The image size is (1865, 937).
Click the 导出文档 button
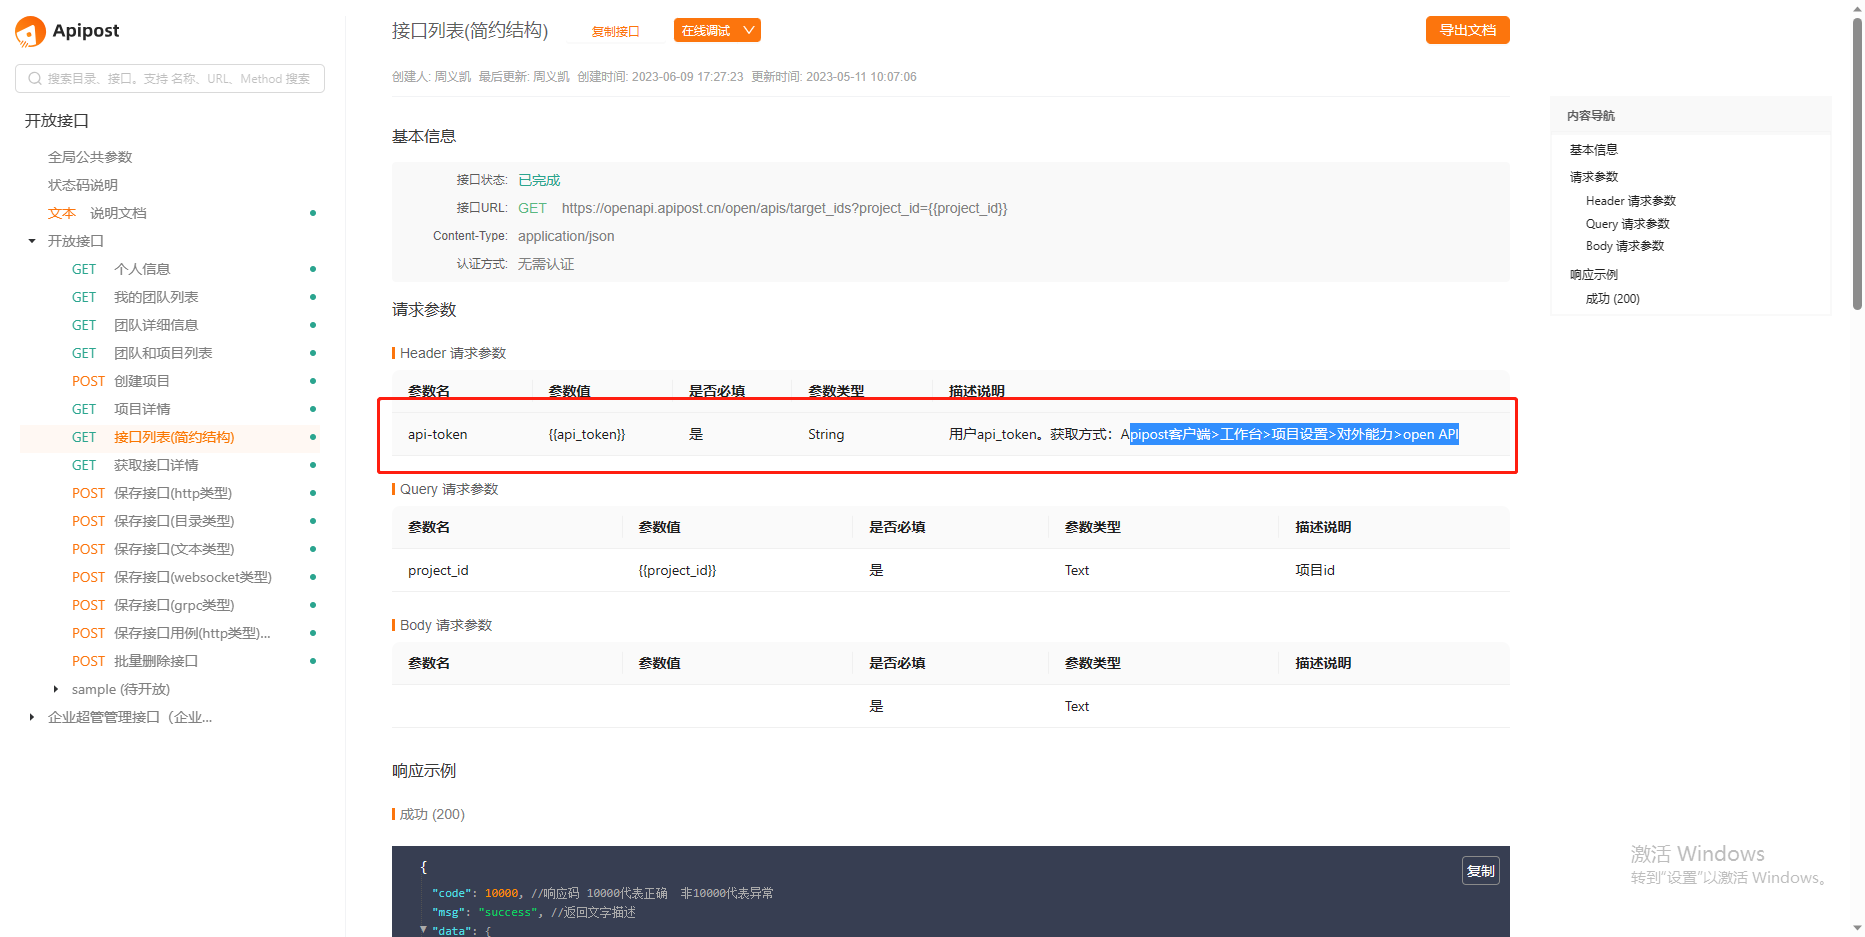(1467, 30)
